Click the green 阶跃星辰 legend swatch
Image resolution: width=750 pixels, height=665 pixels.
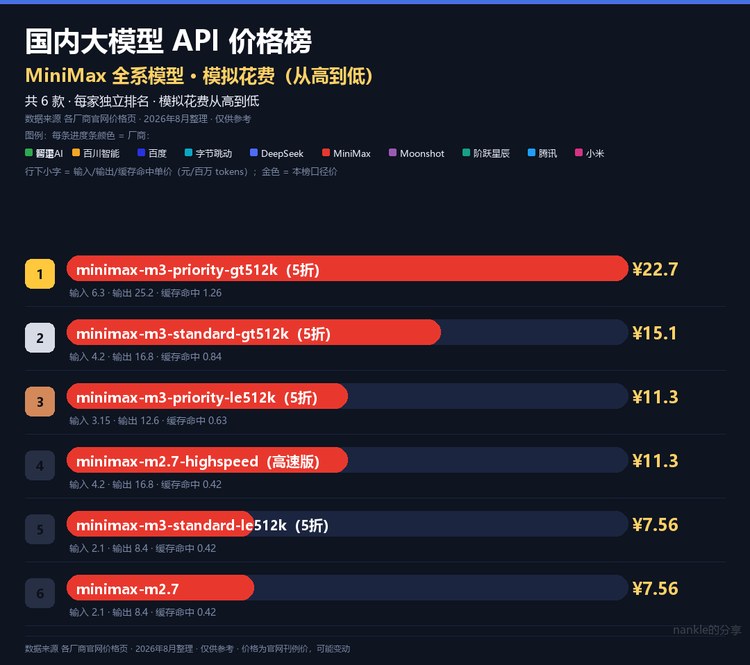(466, 153)
